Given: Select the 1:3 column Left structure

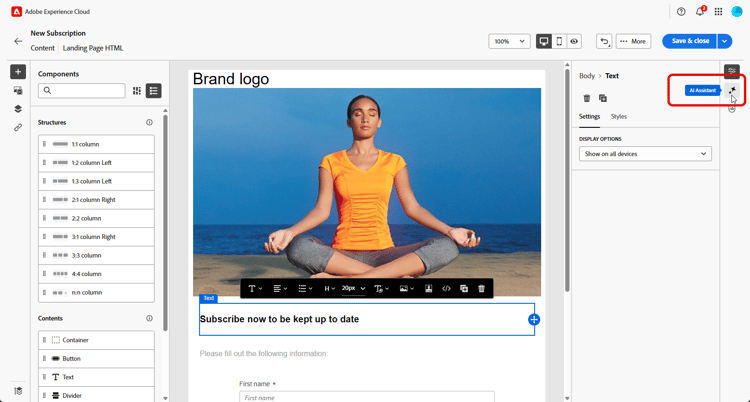Looking at the screenshot, I should (x=96, y=181).
